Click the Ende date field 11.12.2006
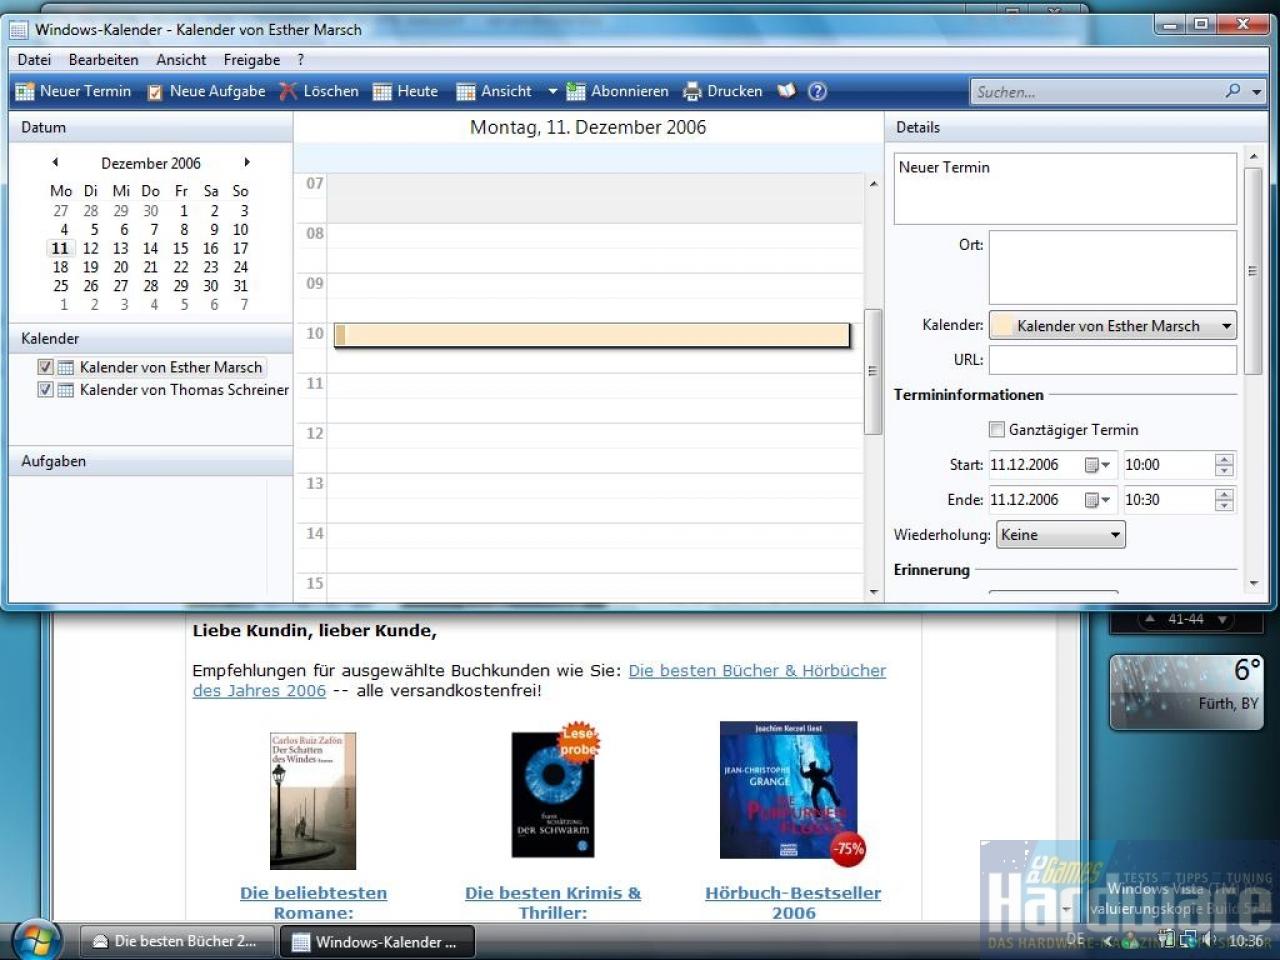This screenshot has width=1280, height=960. pyautogui.click(x=1036, y=500)
